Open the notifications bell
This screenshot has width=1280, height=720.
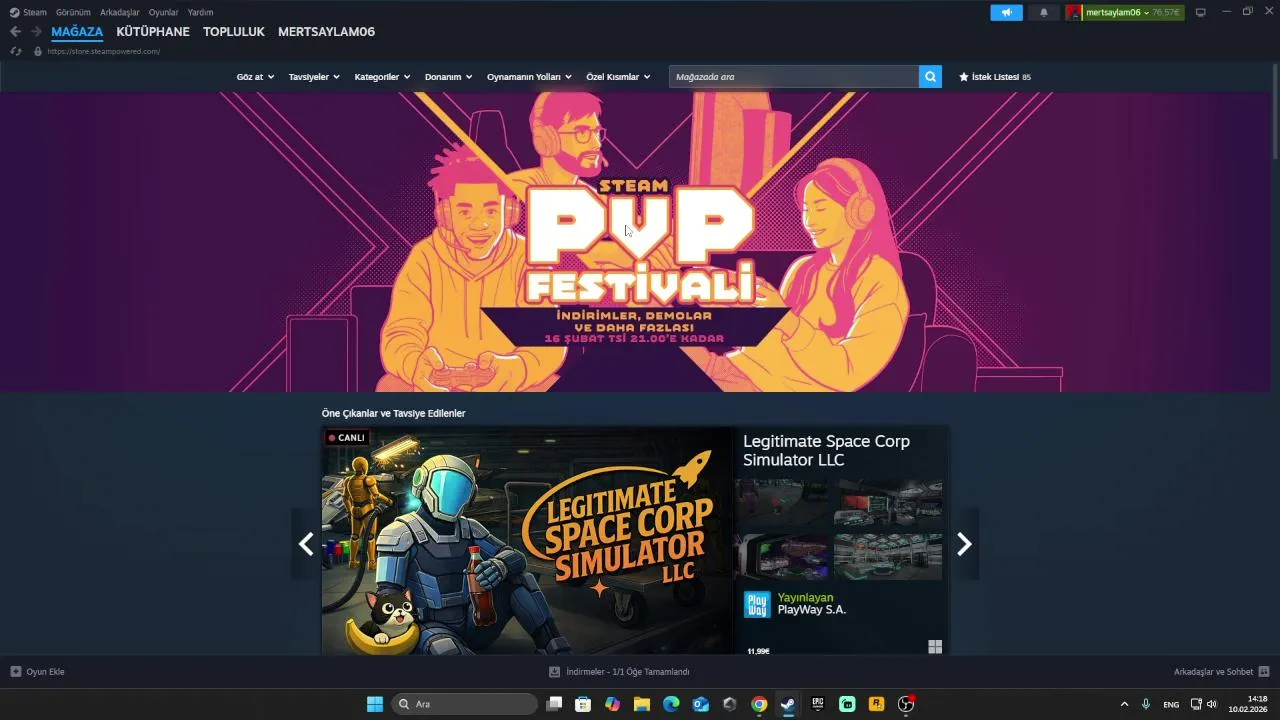click(x=1044, y=12)
